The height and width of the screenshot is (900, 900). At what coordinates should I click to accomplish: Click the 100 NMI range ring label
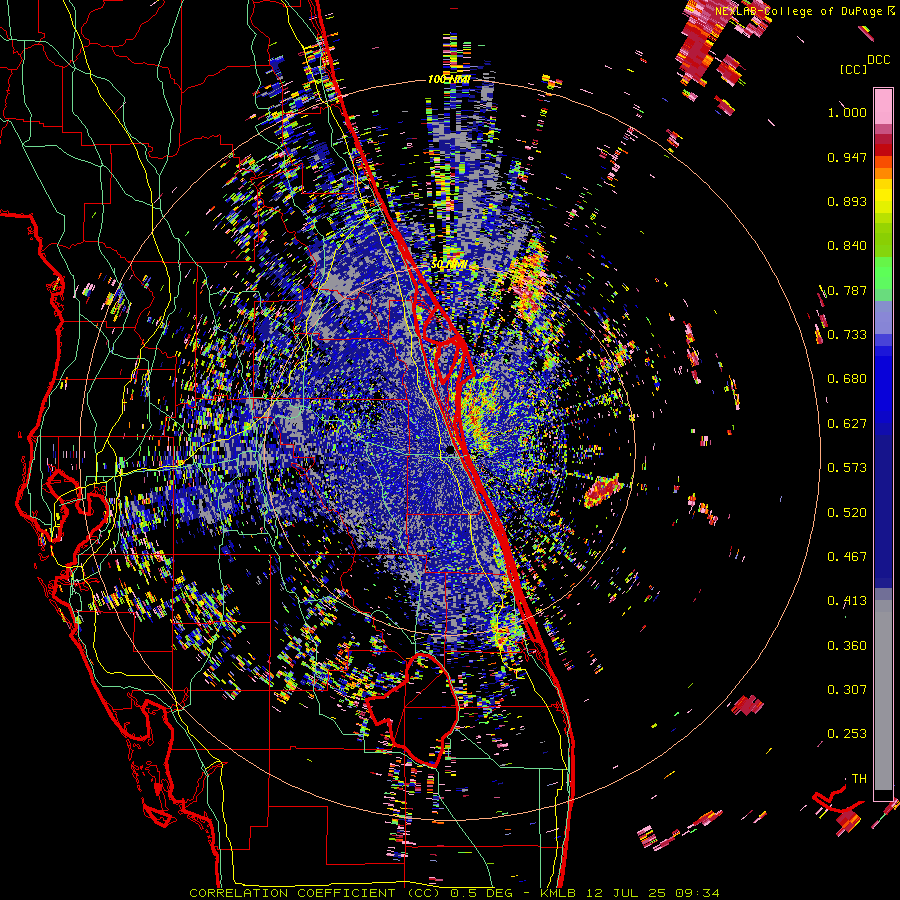tap(449, 79)
